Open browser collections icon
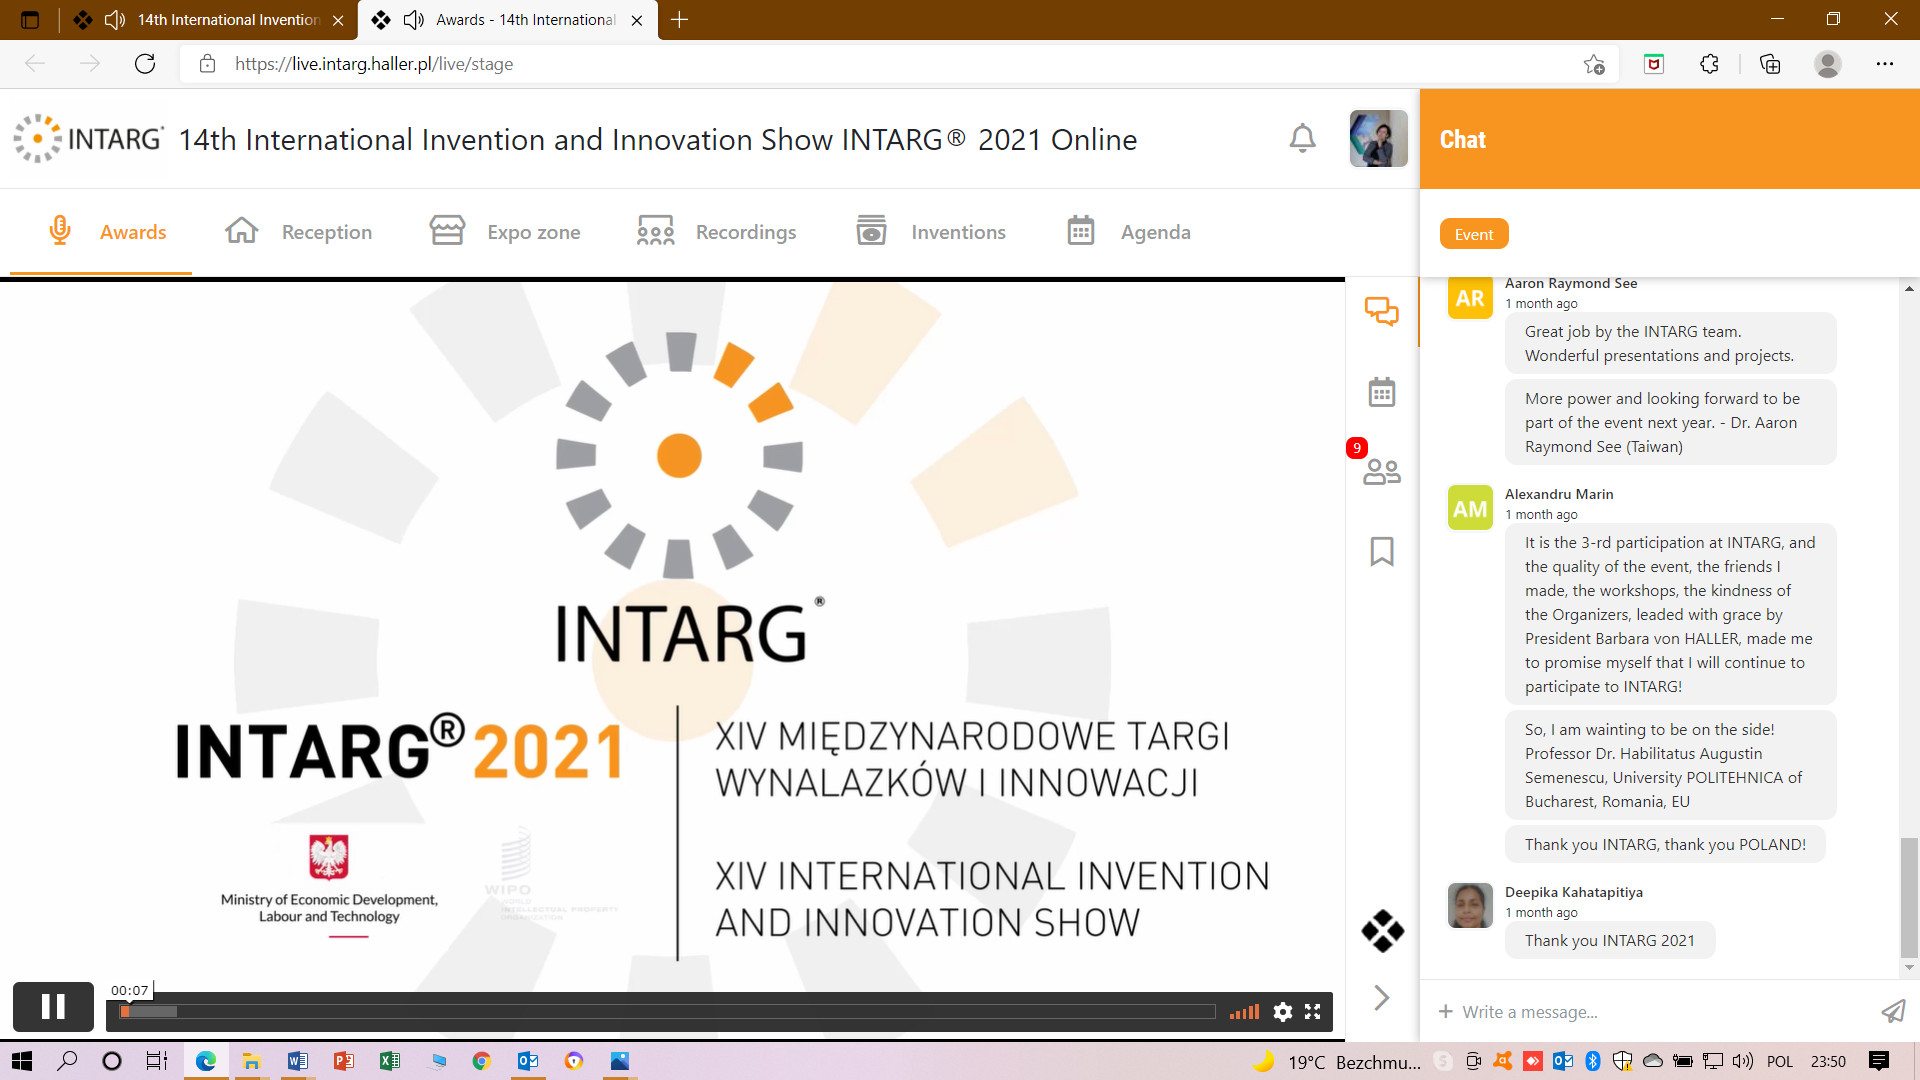This screenshot has width=1920, height=1080. tap(1770, 64)
